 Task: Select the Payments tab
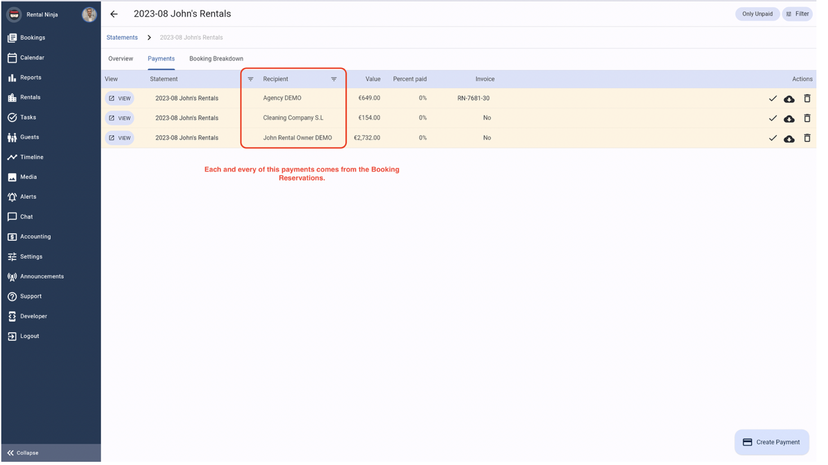coord(162,59)
